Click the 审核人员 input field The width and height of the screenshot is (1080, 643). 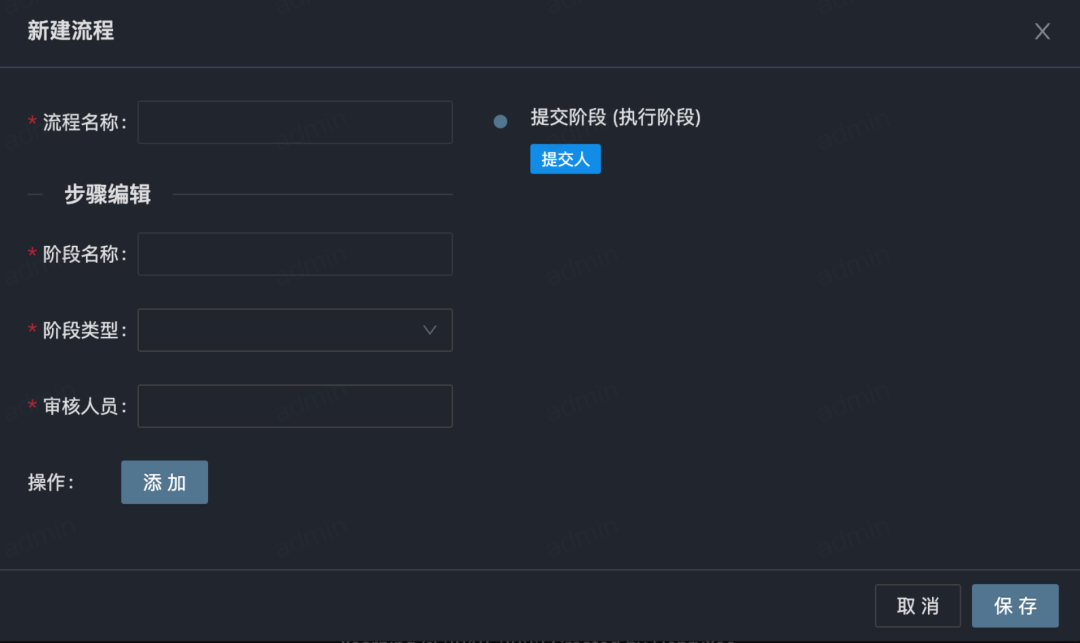(295, 406)
